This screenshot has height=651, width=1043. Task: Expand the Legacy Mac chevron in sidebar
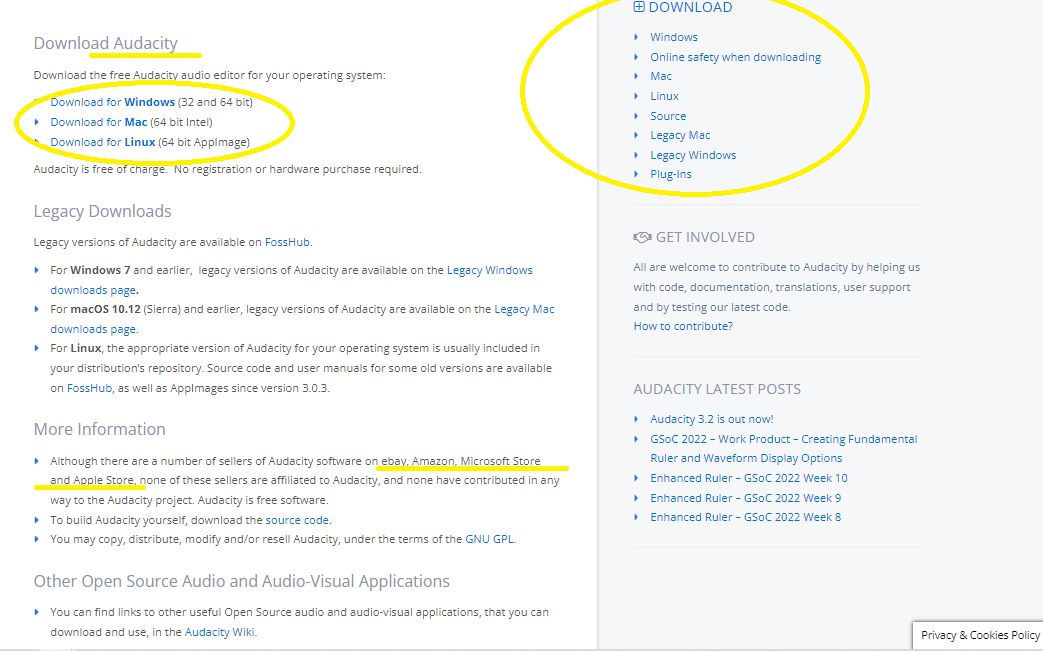[636, 135]
